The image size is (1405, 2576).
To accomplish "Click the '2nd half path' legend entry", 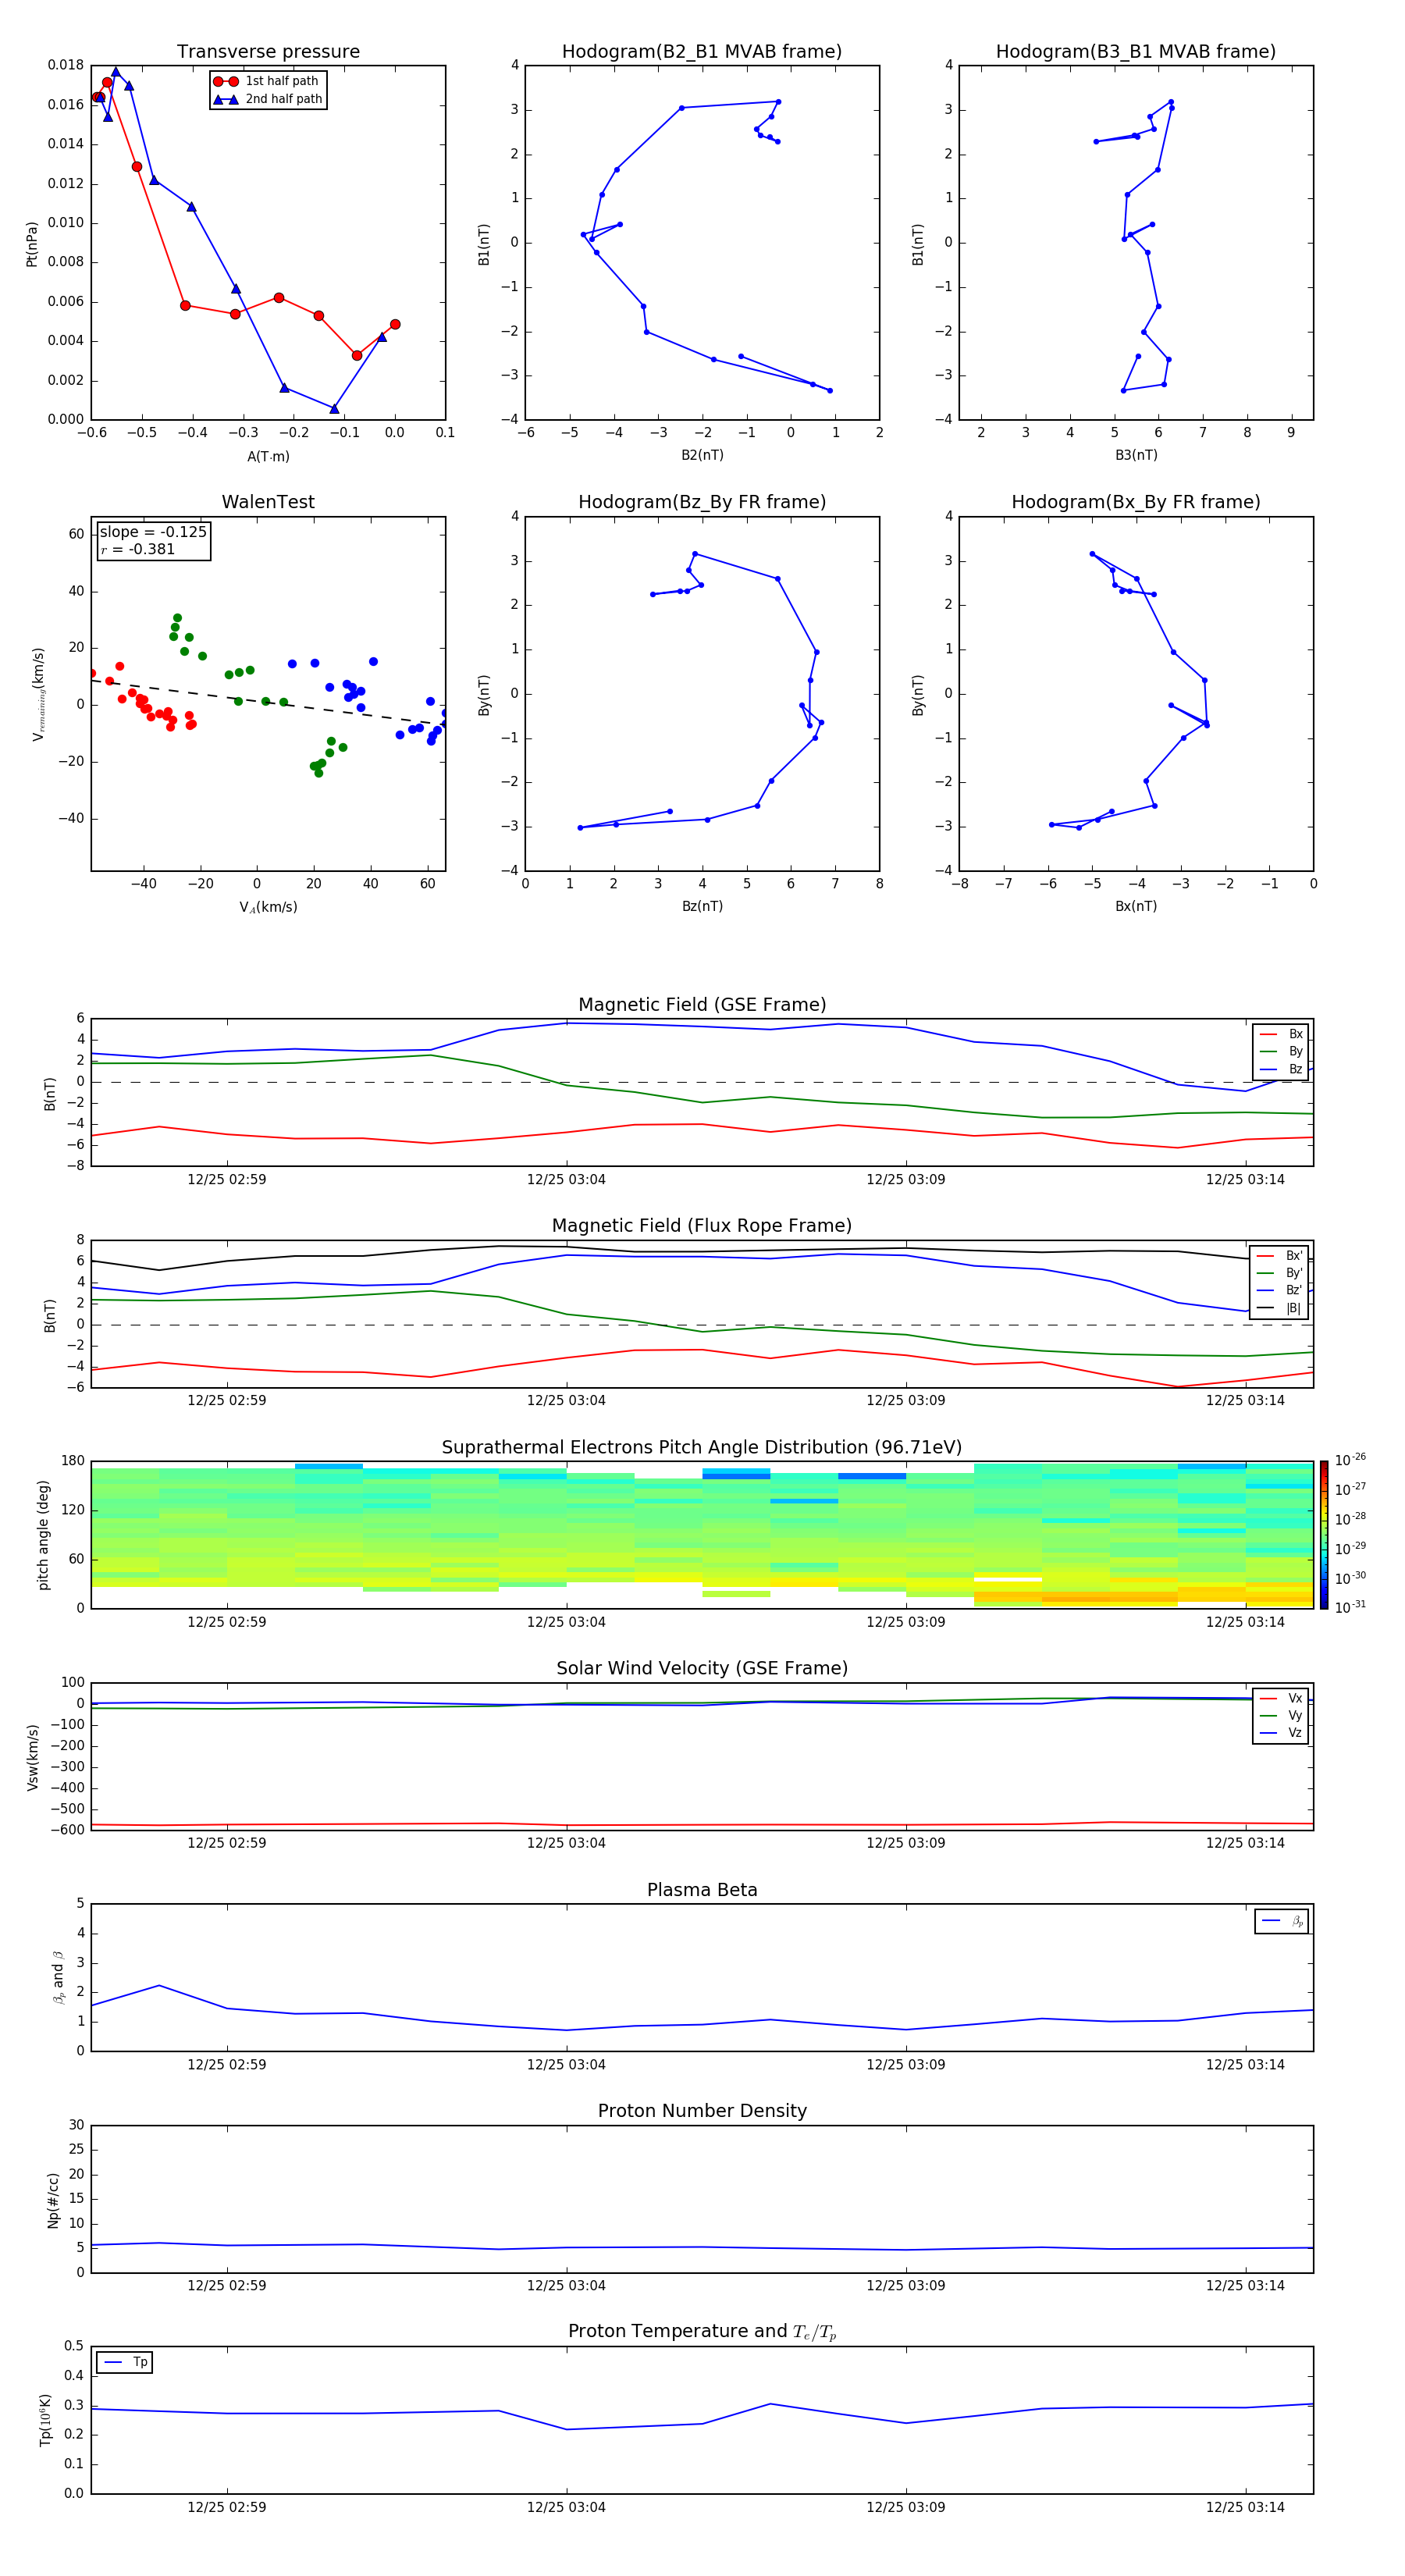I will pyautogui.click(x=283, y=99).
